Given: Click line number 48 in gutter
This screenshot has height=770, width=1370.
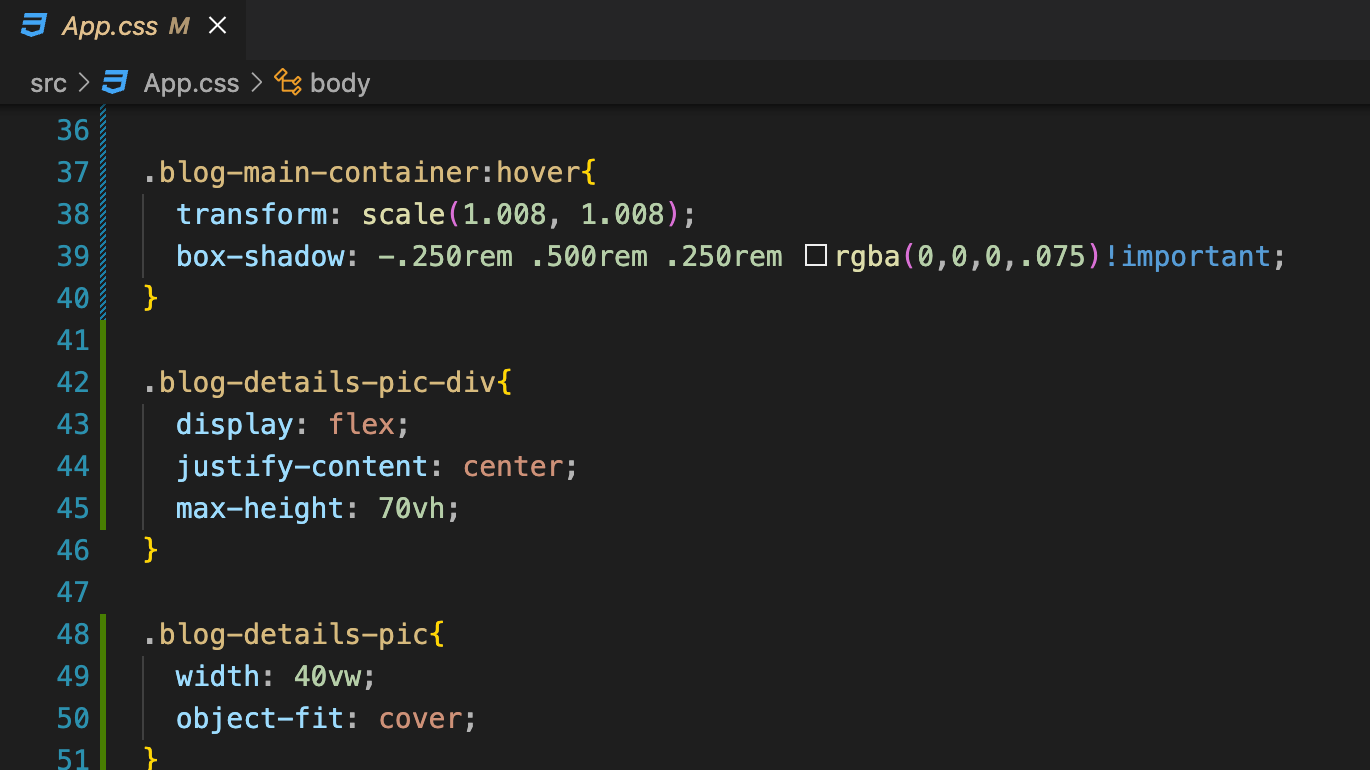Looking at the screenshot, I should point(73,634).
